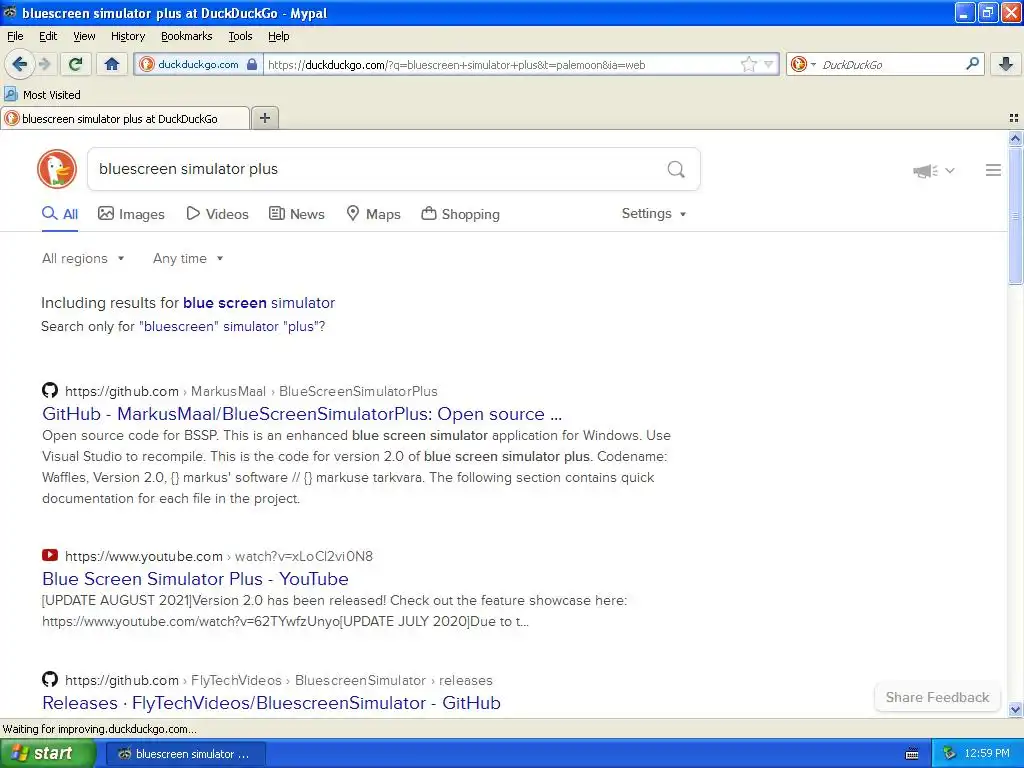
Task: Click the system tray network icon
Action: pyautogui.click(x=950, y=754)
